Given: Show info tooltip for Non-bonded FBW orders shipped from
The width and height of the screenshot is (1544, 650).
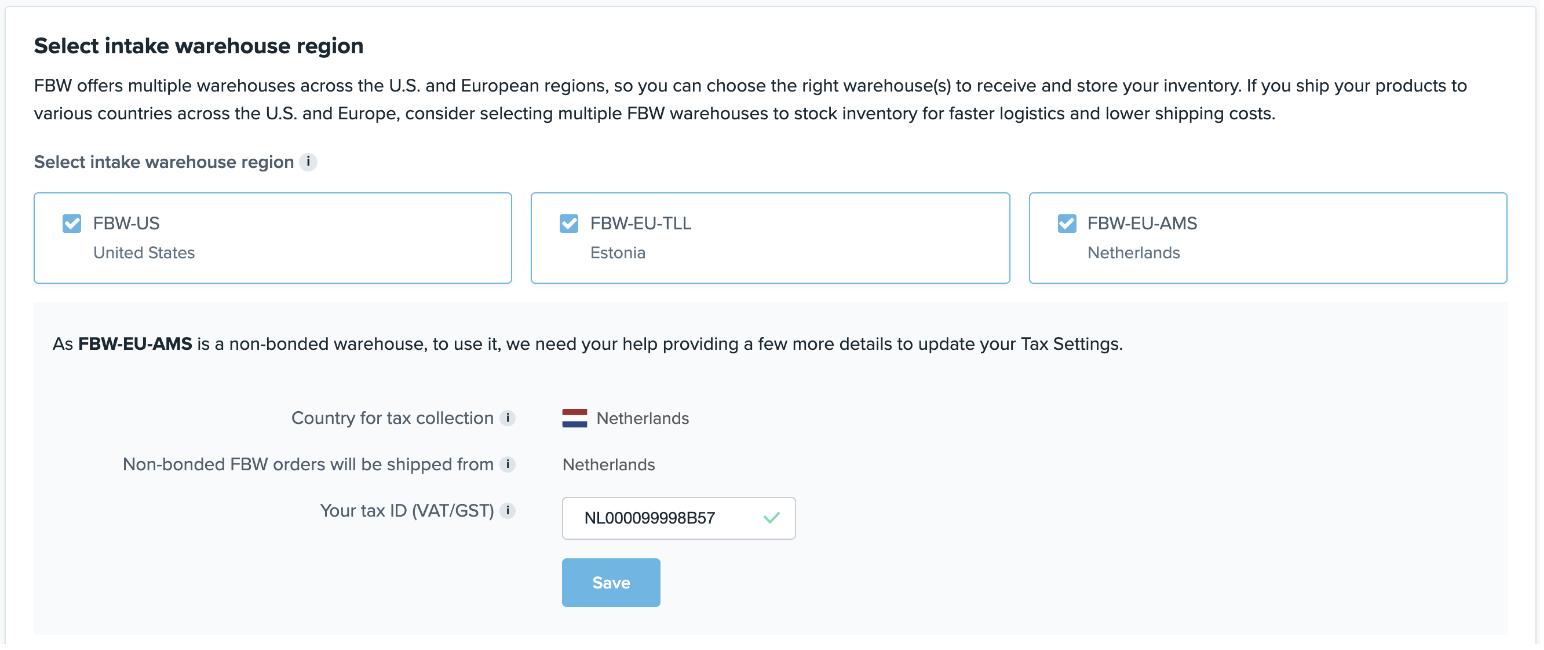Looking at the screenshot, I should [x=508, y=464].
